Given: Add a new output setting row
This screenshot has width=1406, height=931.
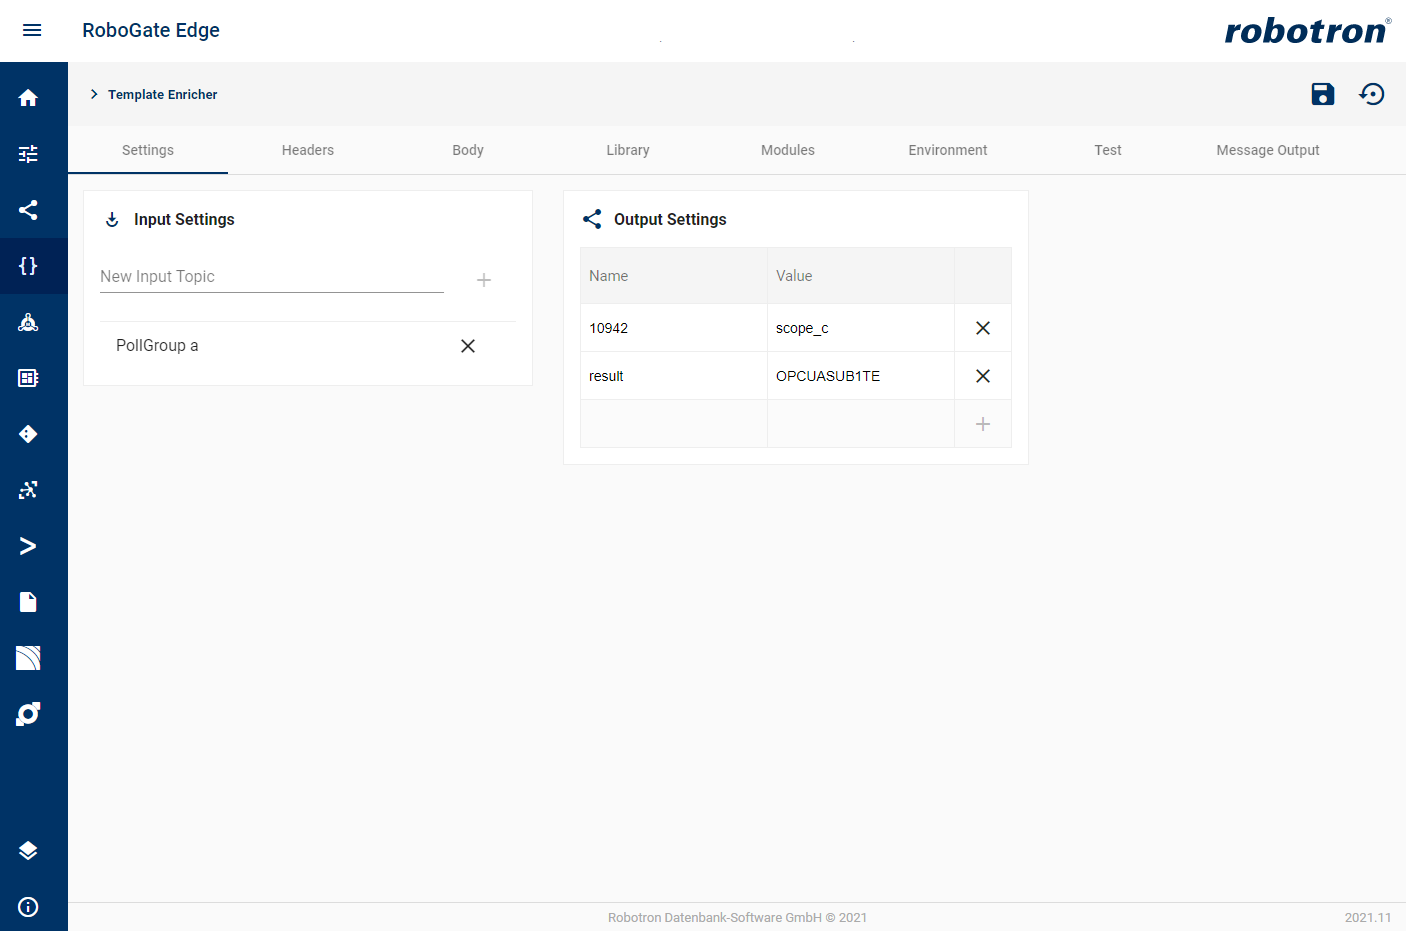Looking at the screenshot, I should click(983, 424).
